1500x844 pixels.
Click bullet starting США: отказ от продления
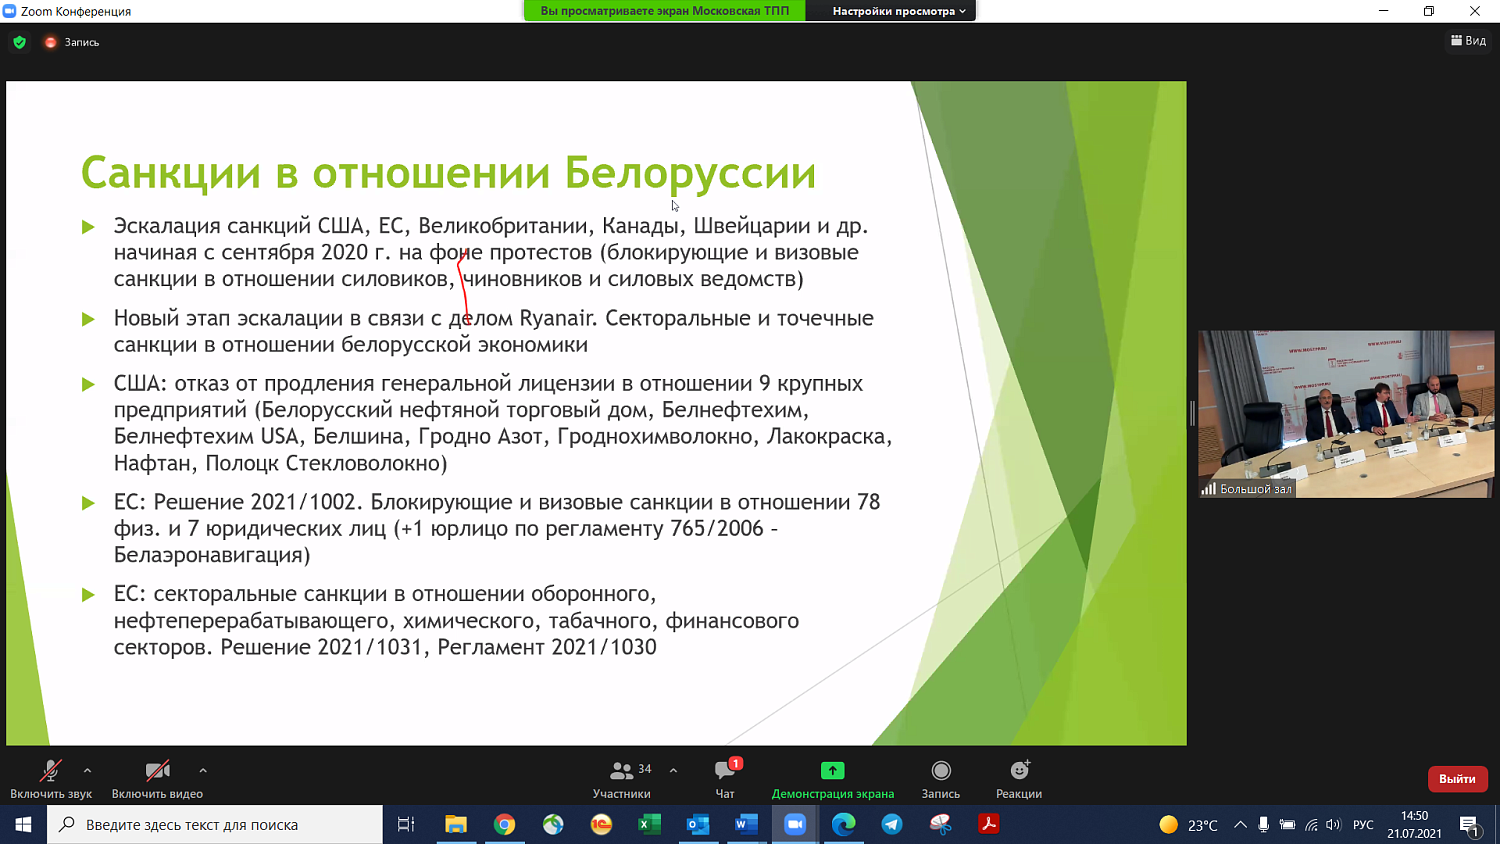click(503, 423)
